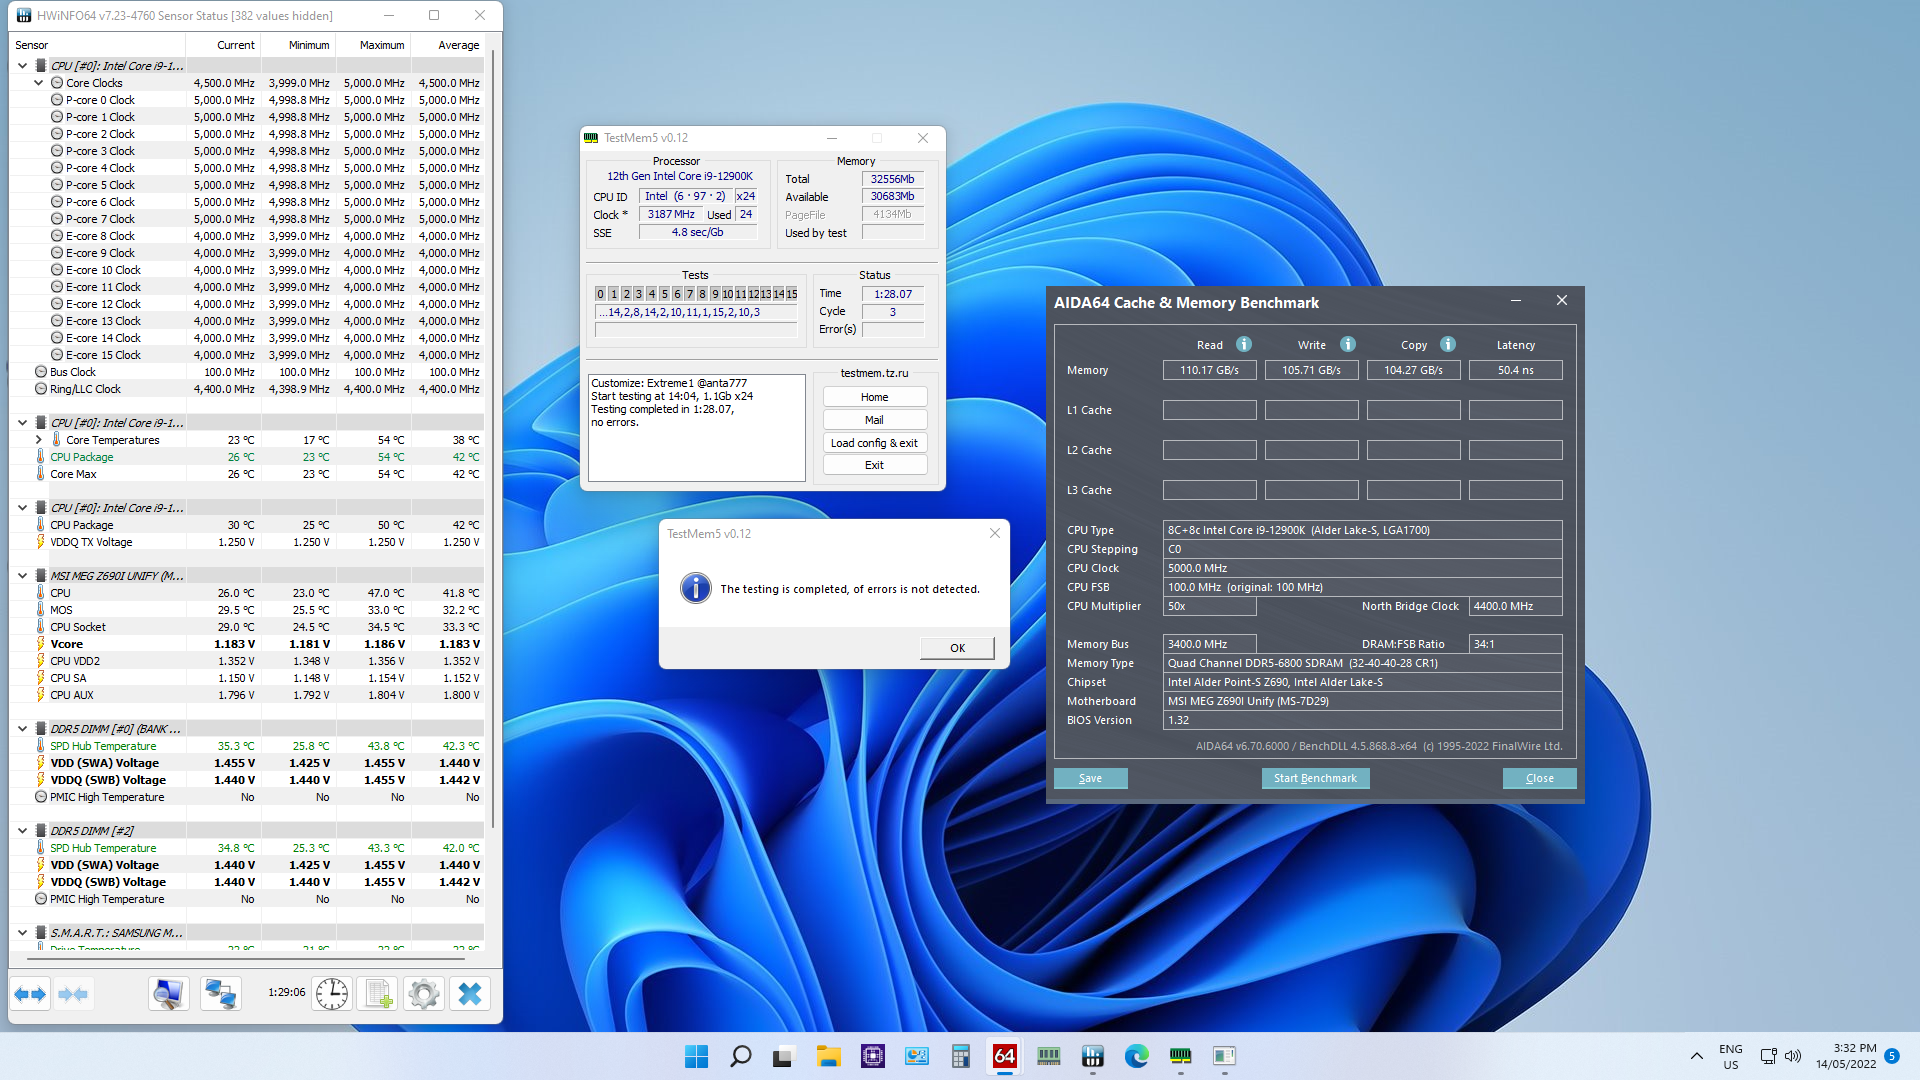Click the control panel chart taskbar icon
1920x1080 pixels.
(x=916, y=1056)
